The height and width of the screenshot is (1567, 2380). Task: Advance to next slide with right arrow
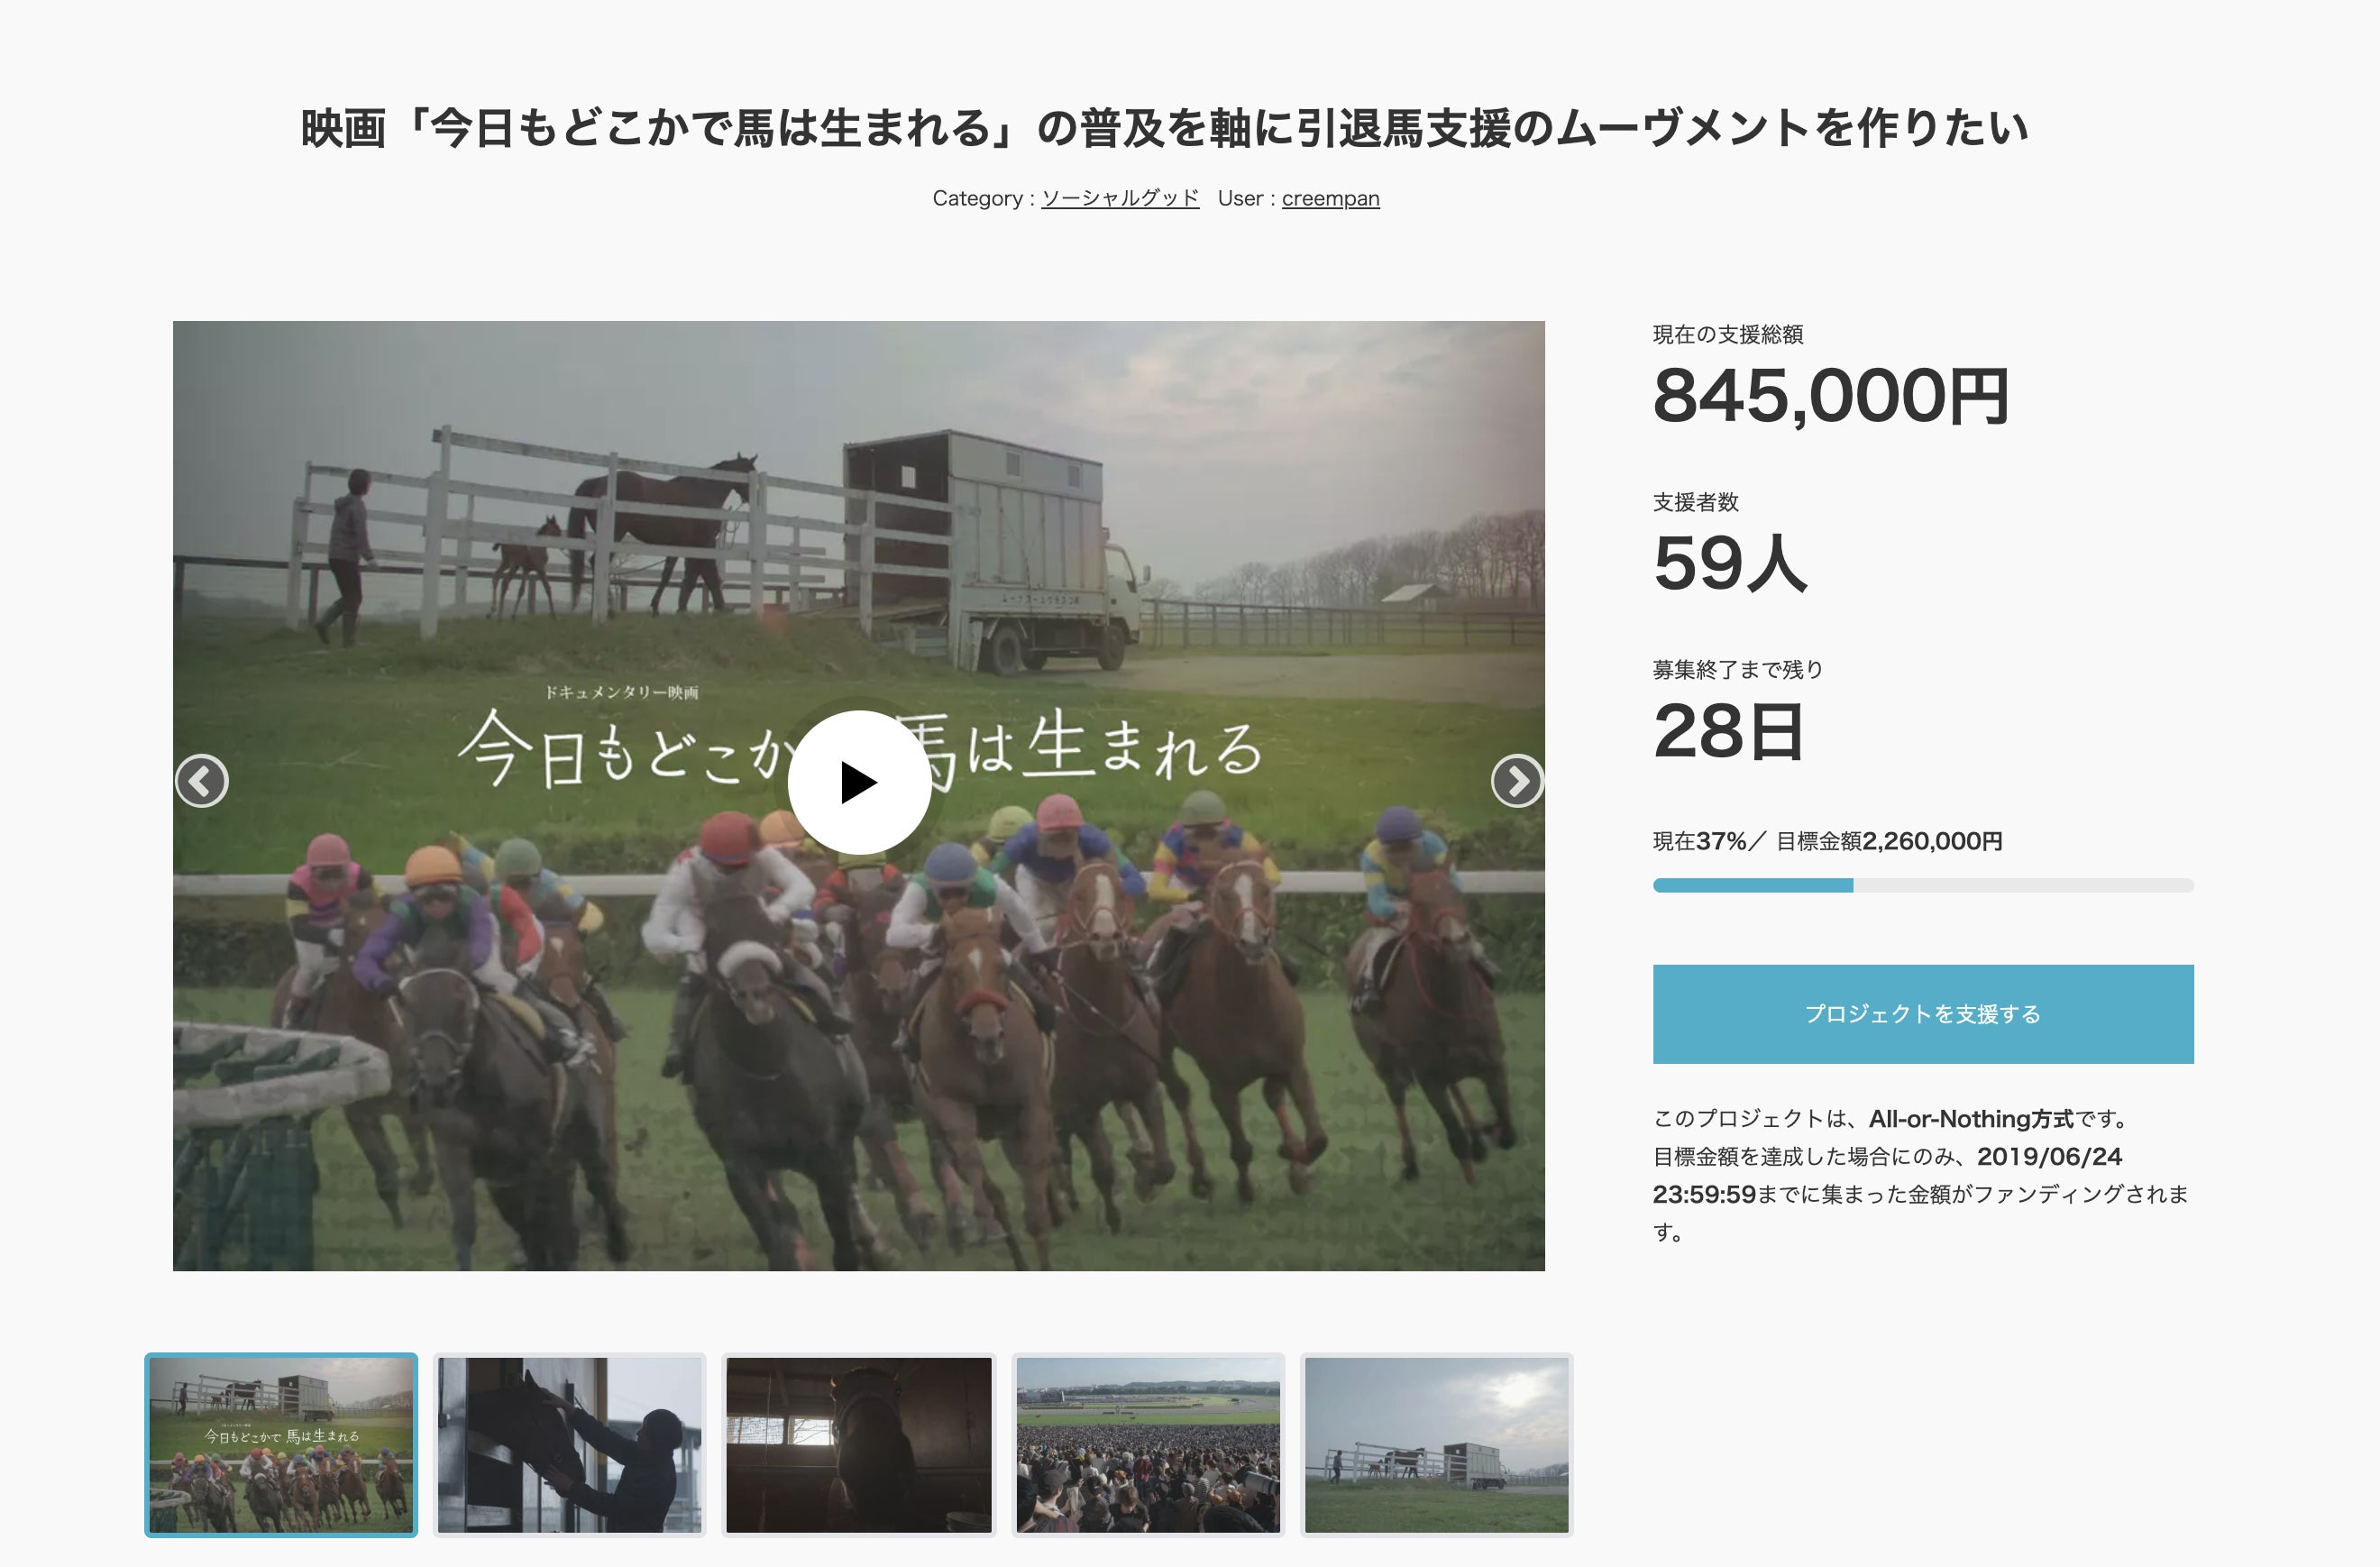pos(1517,781)
